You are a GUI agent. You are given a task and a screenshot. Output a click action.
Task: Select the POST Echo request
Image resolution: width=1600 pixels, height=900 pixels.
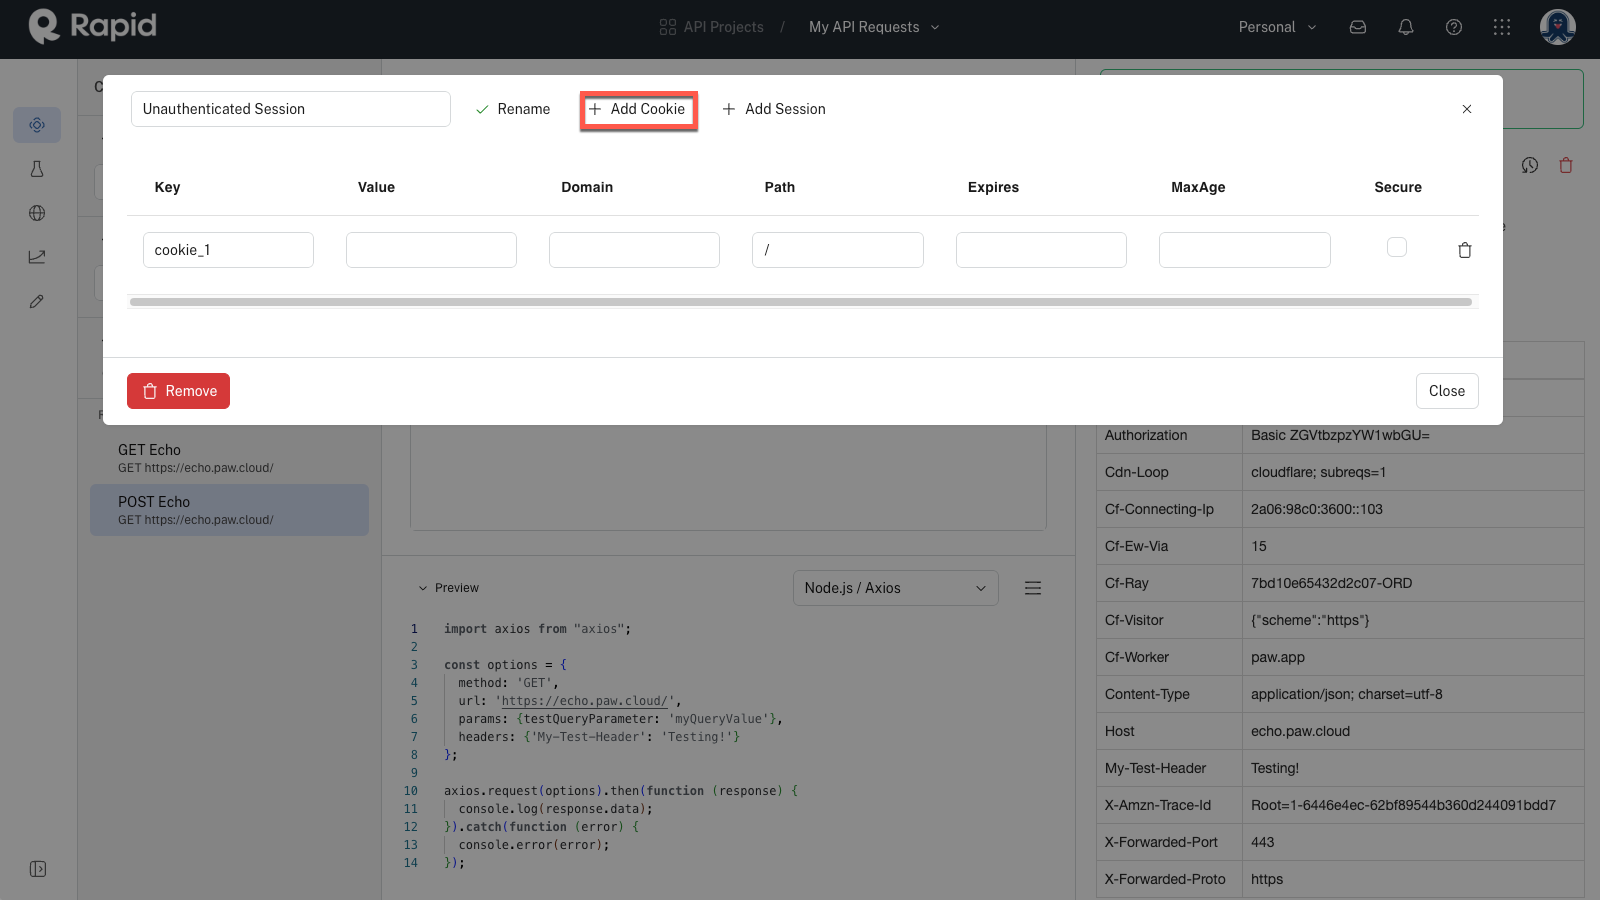(229, 510)
